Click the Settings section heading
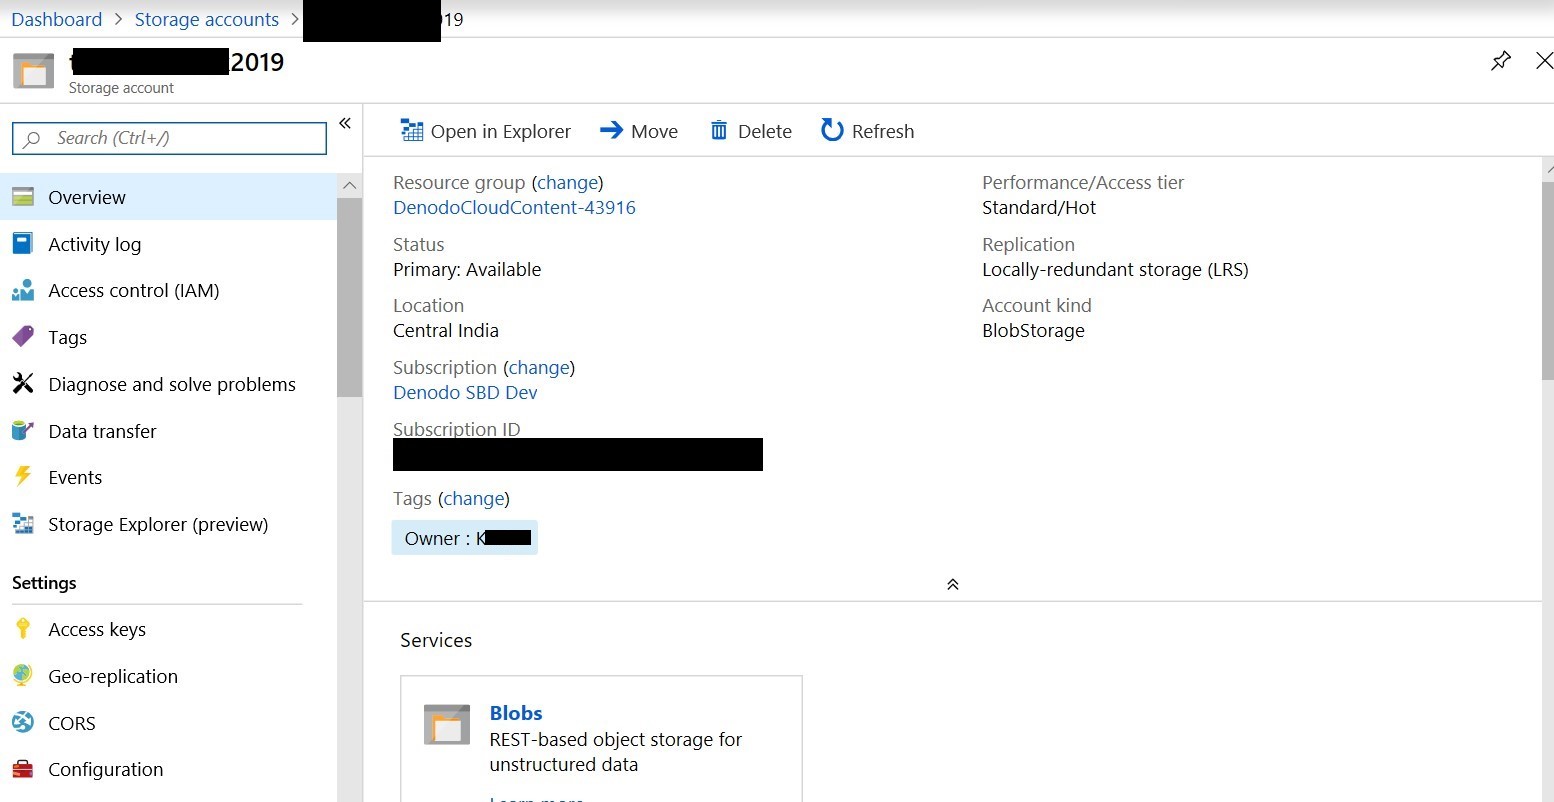This screenshot has height=802, width=1554. 44,583
